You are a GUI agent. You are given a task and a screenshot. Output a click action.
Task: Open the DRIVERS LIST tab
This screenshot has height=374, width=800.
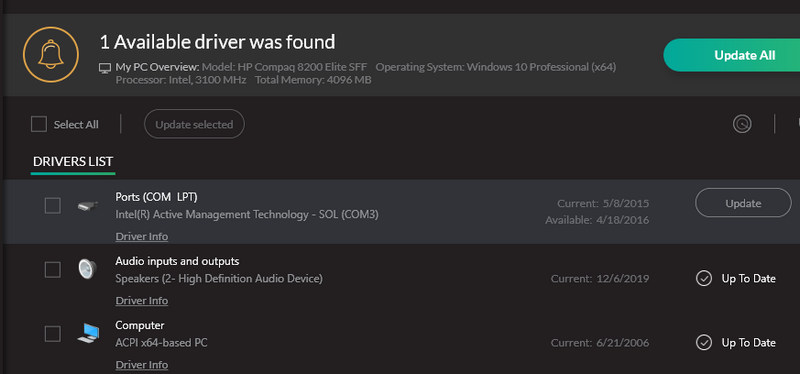73,162
